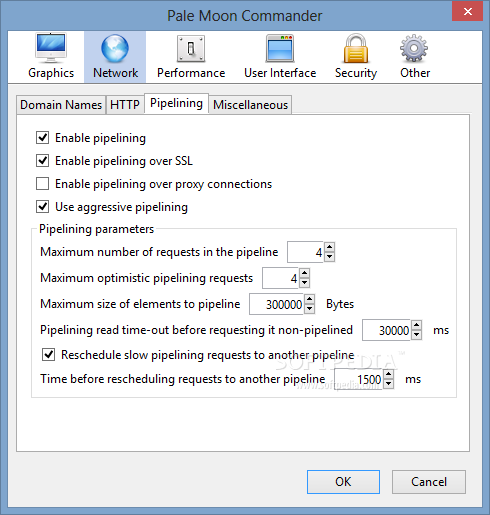Open the User Interface category
The height and width of the screenshot is (515, 490).
(280, 57)
